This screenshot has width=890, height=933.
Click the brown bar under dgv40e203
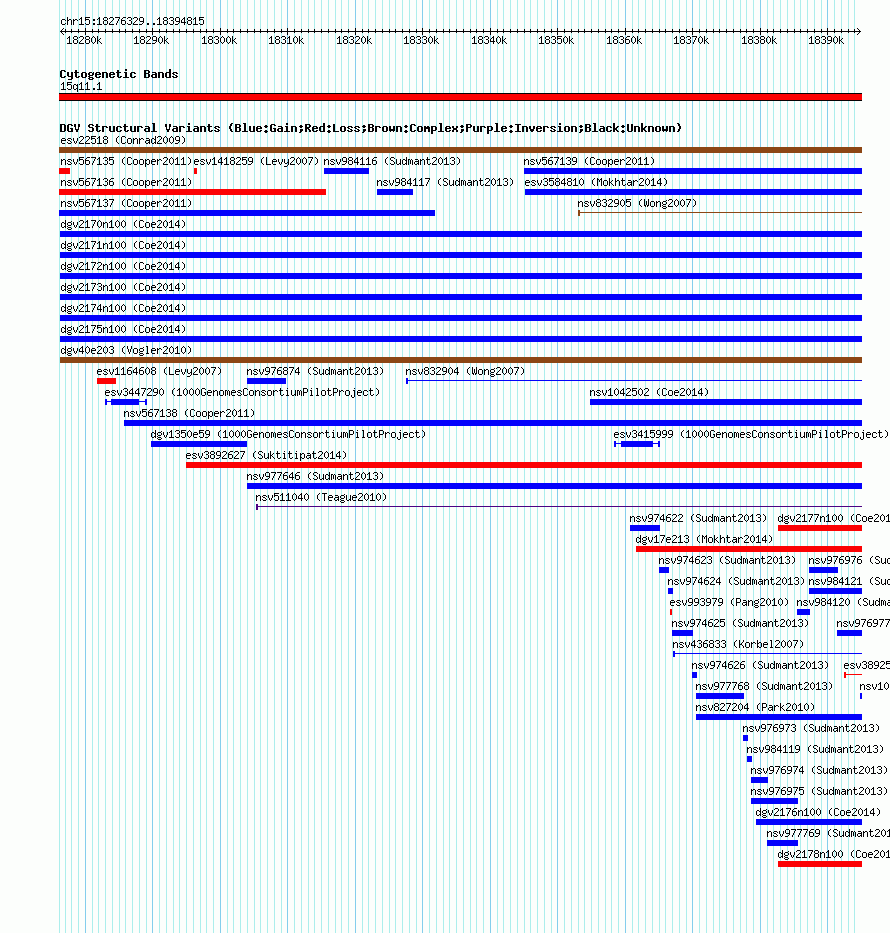point(460,360)
